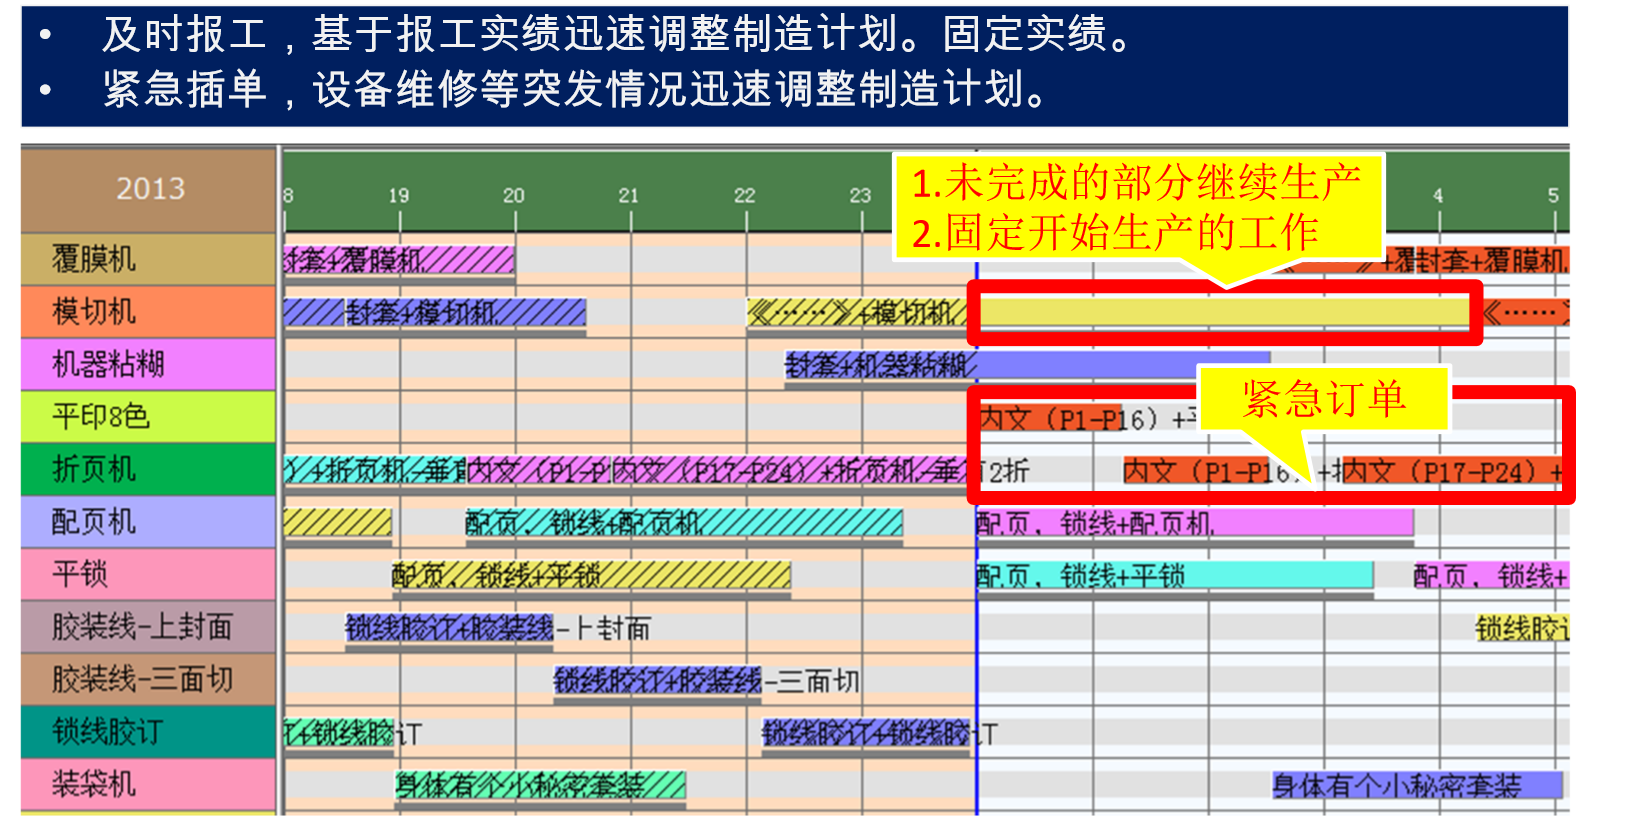1647x839 pixels.
Task: Click the 胶装线-上封面 row label
Action: pos(148,627)
